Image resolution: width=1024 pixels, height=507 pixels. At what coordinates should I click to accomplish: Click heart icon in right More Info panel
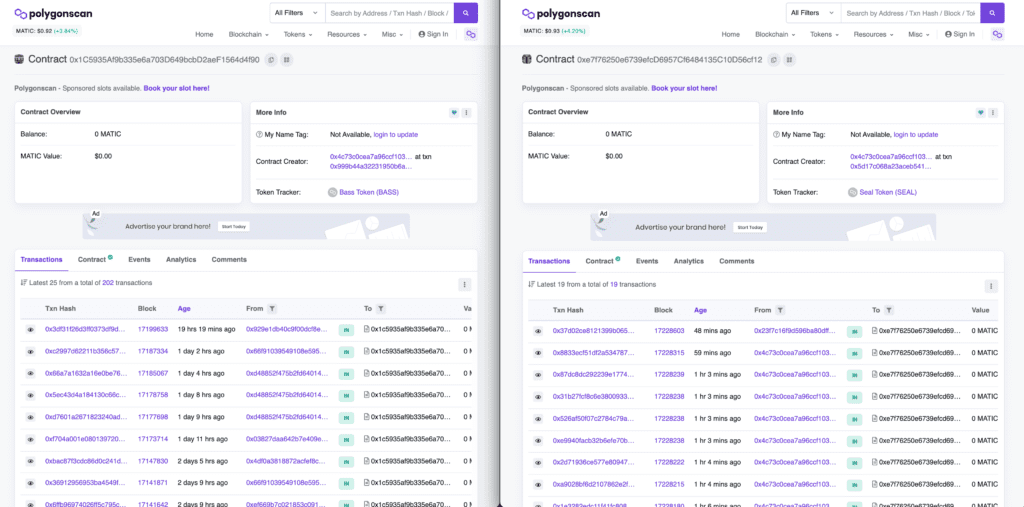(x=980, y=112)
